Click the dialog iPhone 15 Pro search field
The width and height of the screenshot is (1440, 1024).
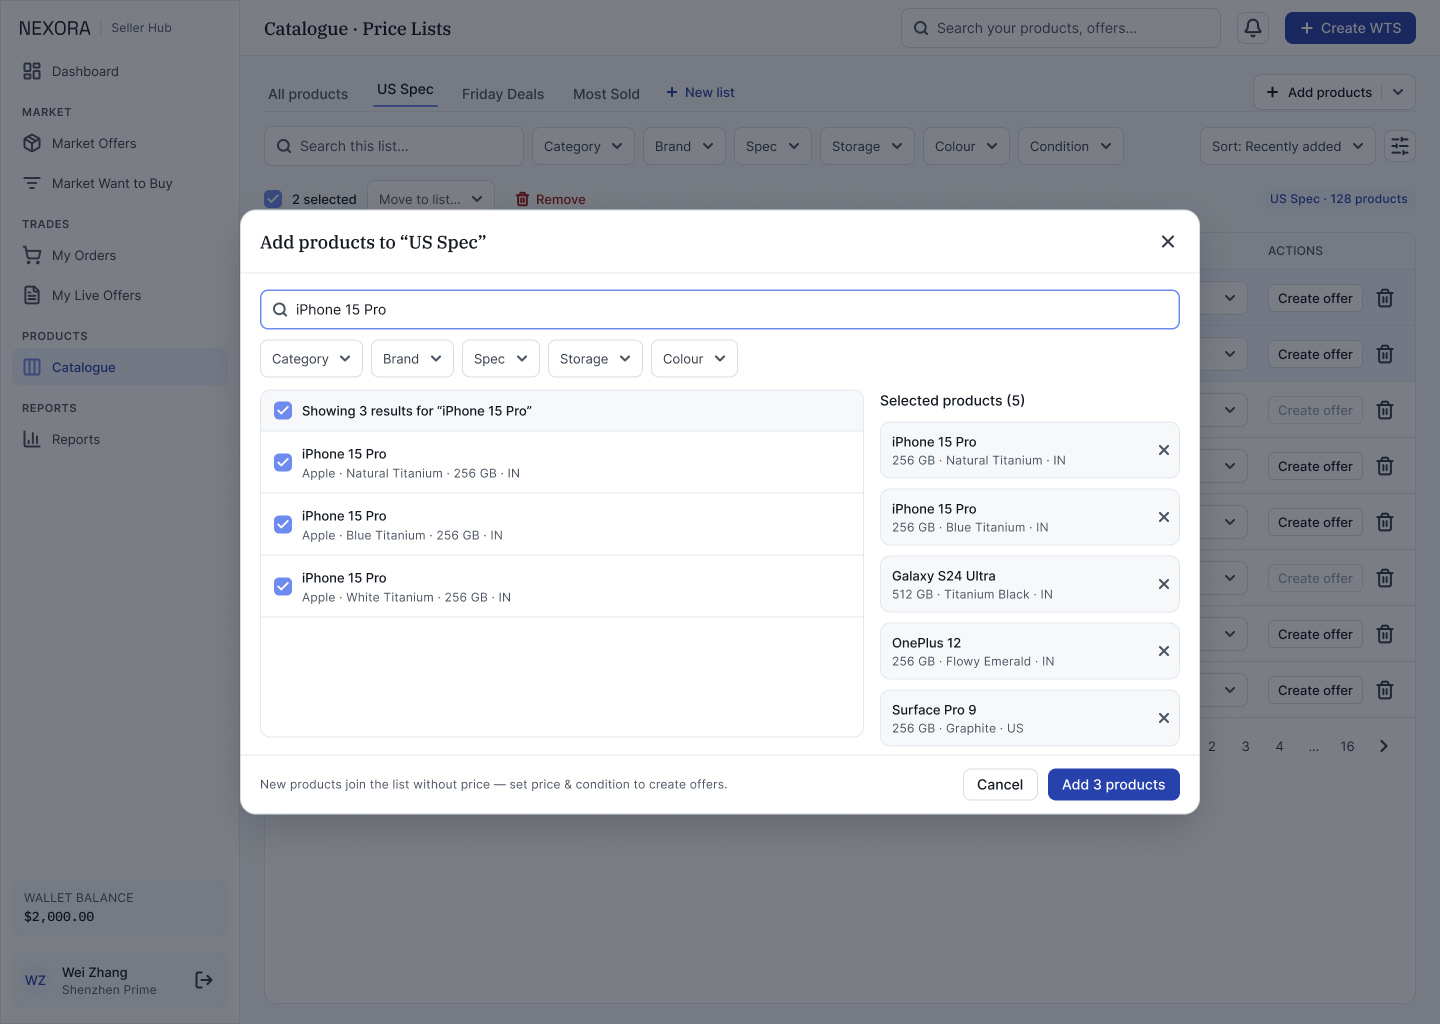coord(720,310)
